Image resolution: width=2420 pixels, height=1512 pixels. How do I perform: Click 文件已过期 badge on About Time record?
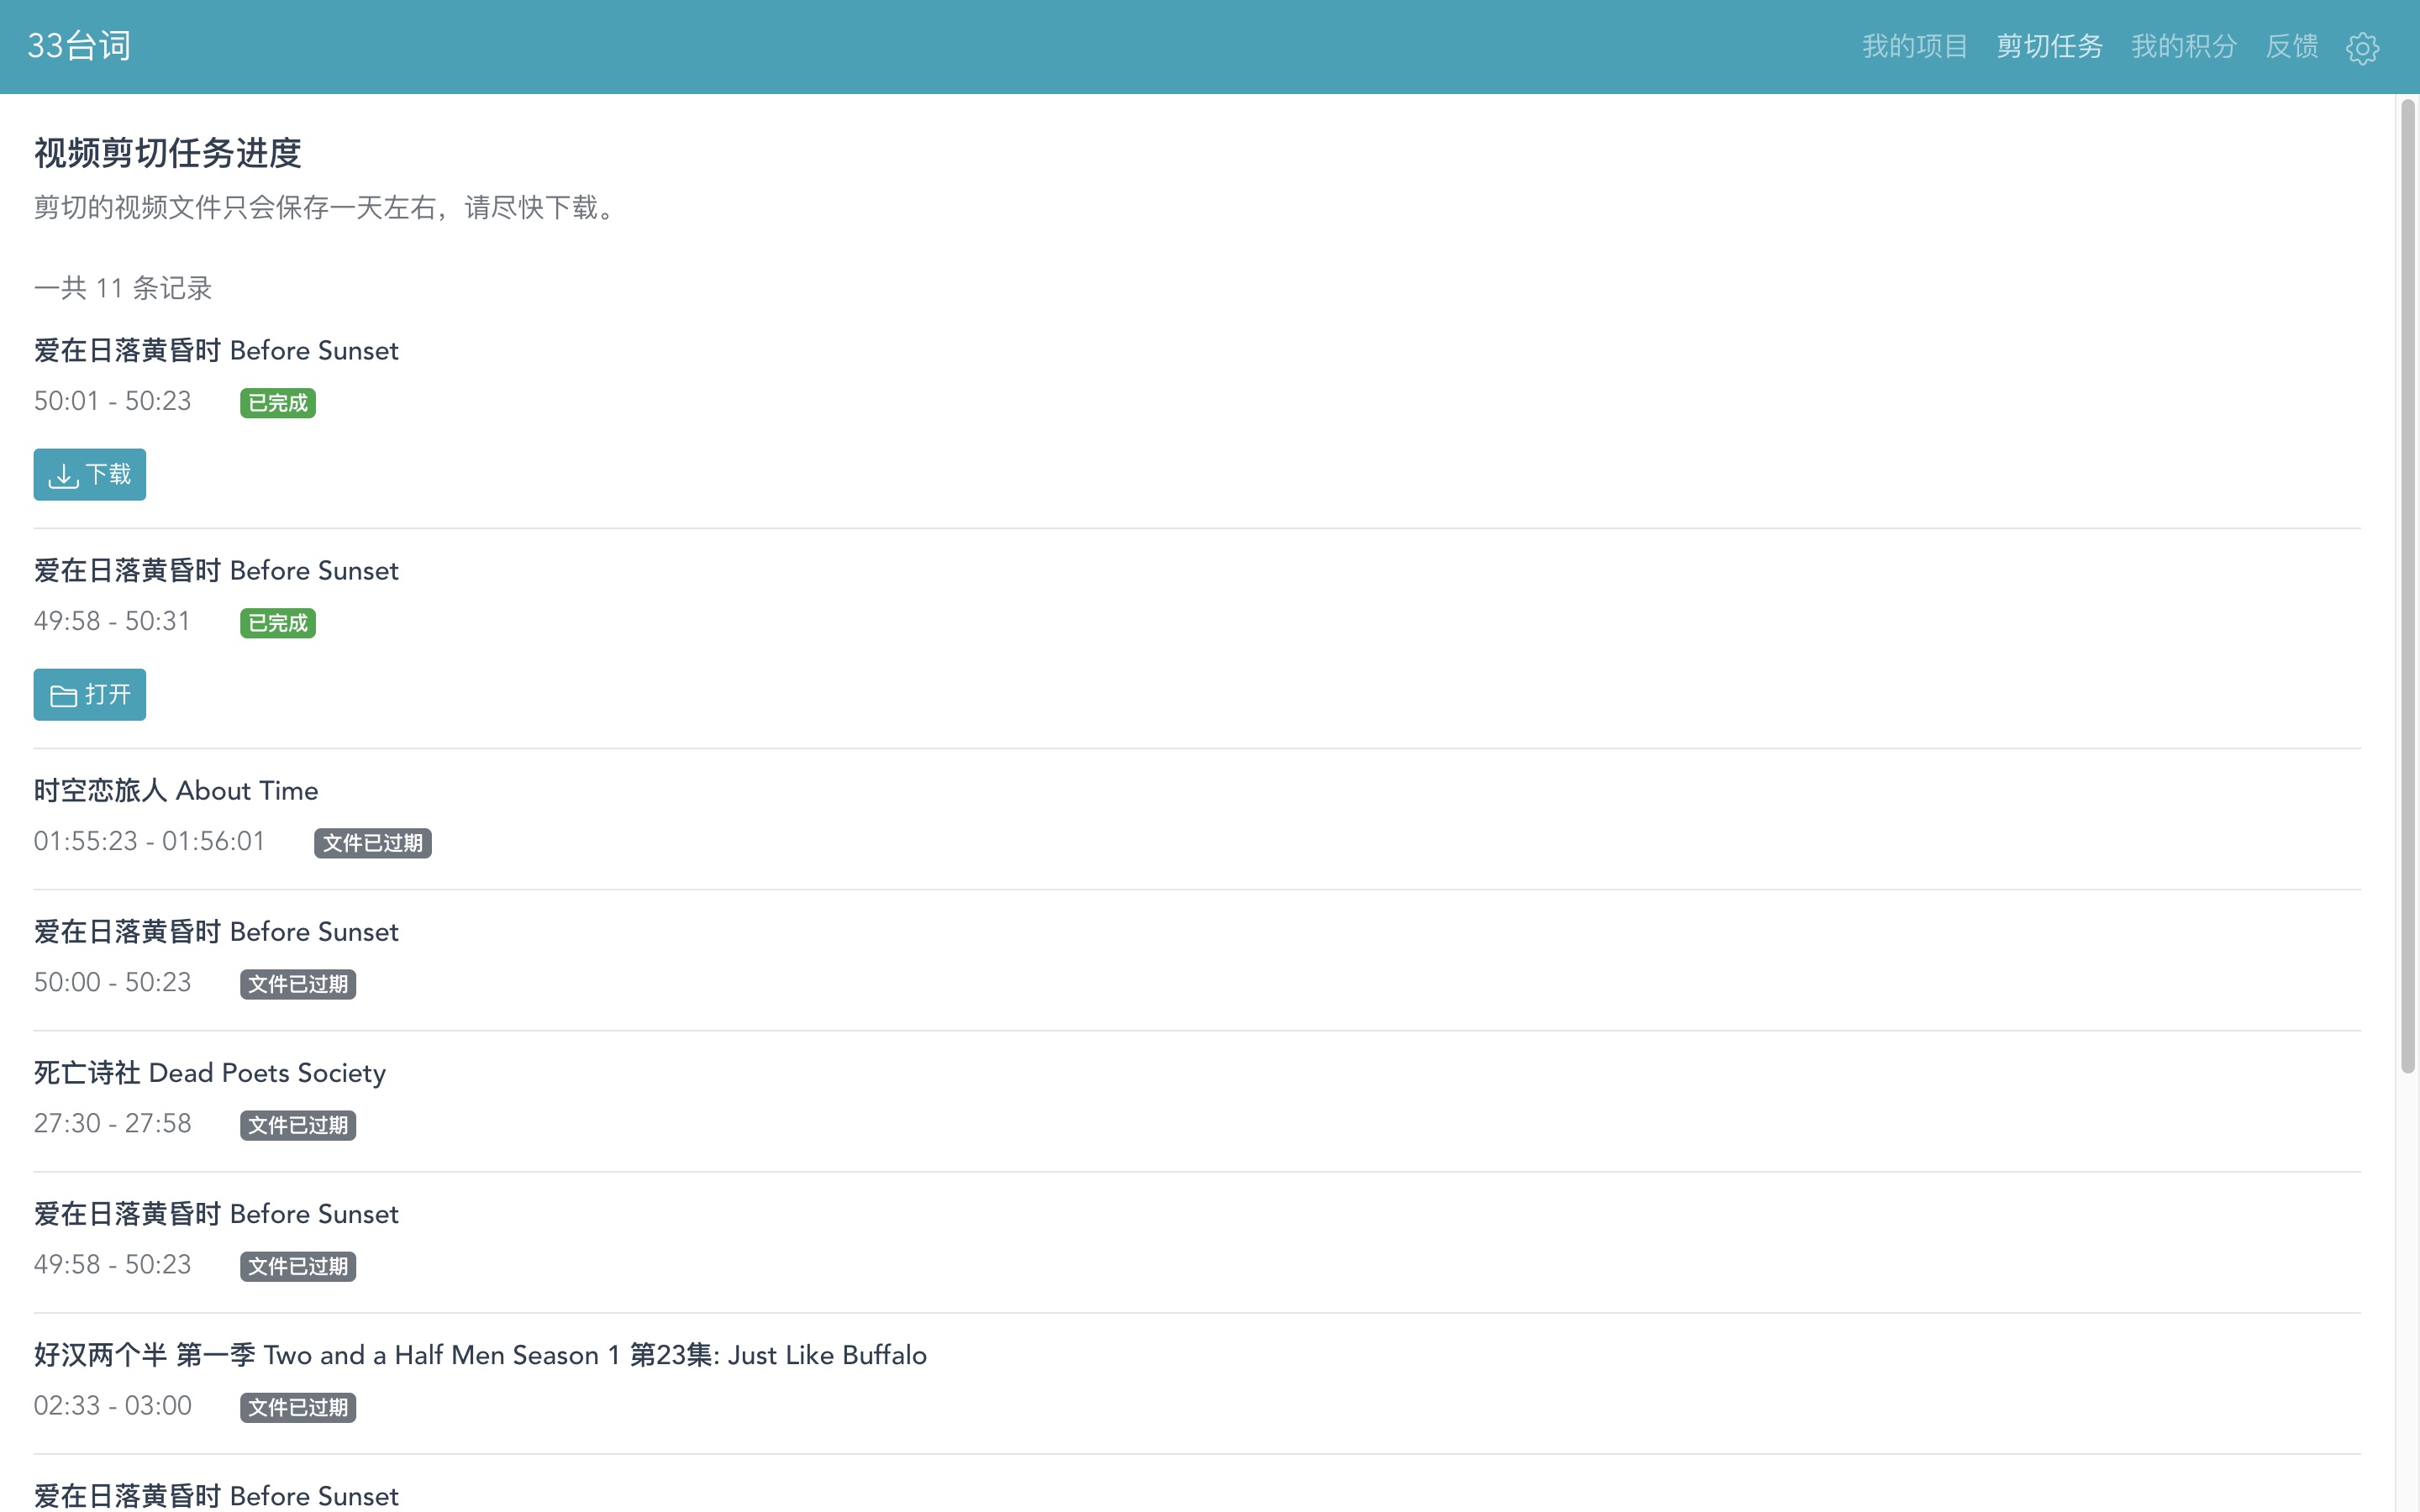pyautogui.click(x=372, y=843)
